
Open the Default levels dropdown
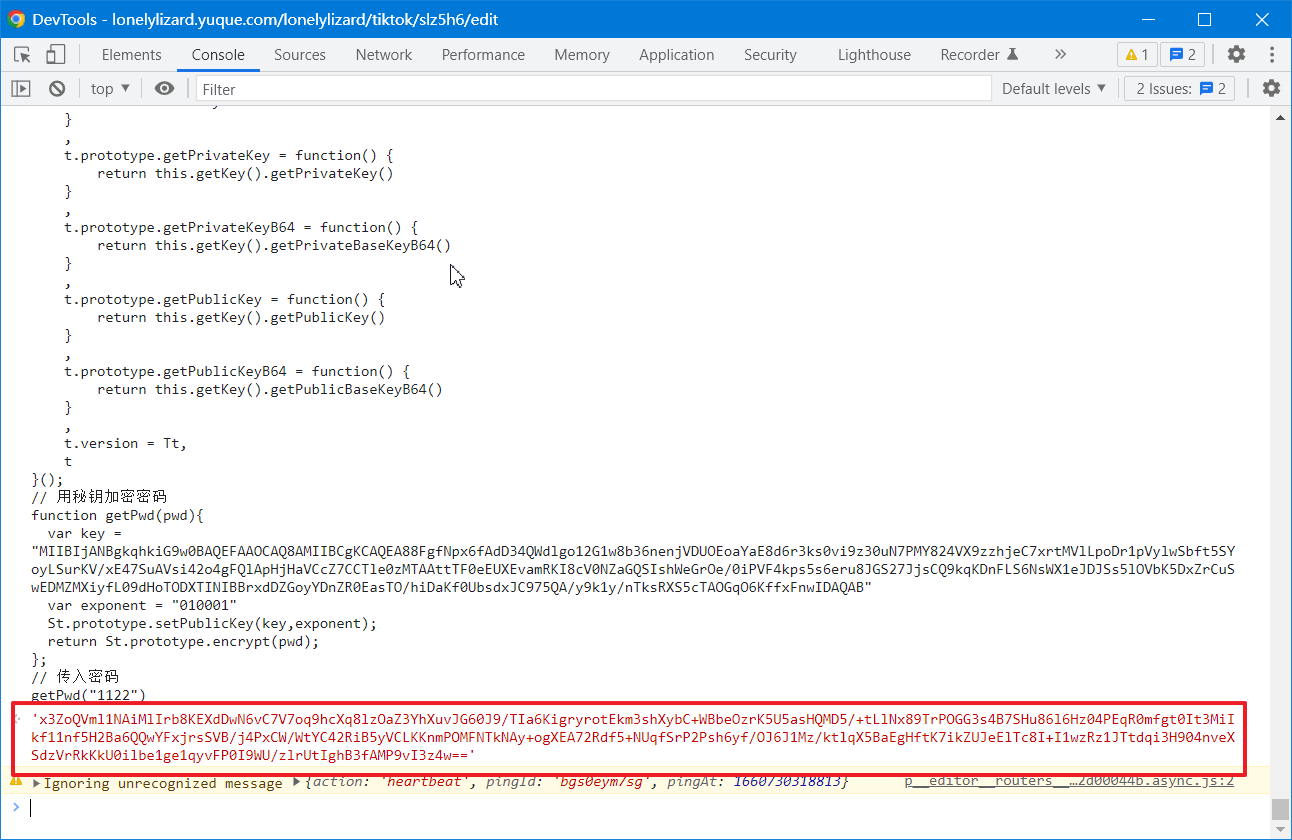click(x=1054, y=89)
